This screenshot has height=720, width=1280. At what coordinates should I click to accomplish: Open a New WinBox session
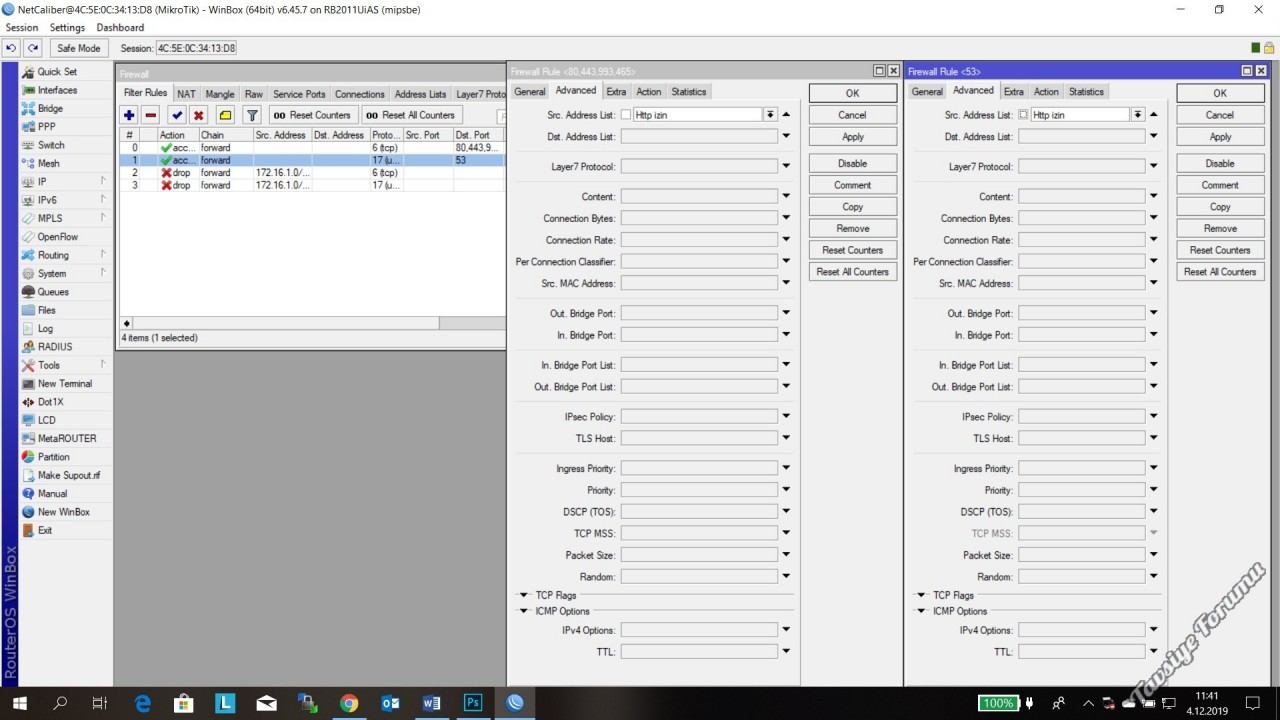pyautogui.click(x=64, y=512)
